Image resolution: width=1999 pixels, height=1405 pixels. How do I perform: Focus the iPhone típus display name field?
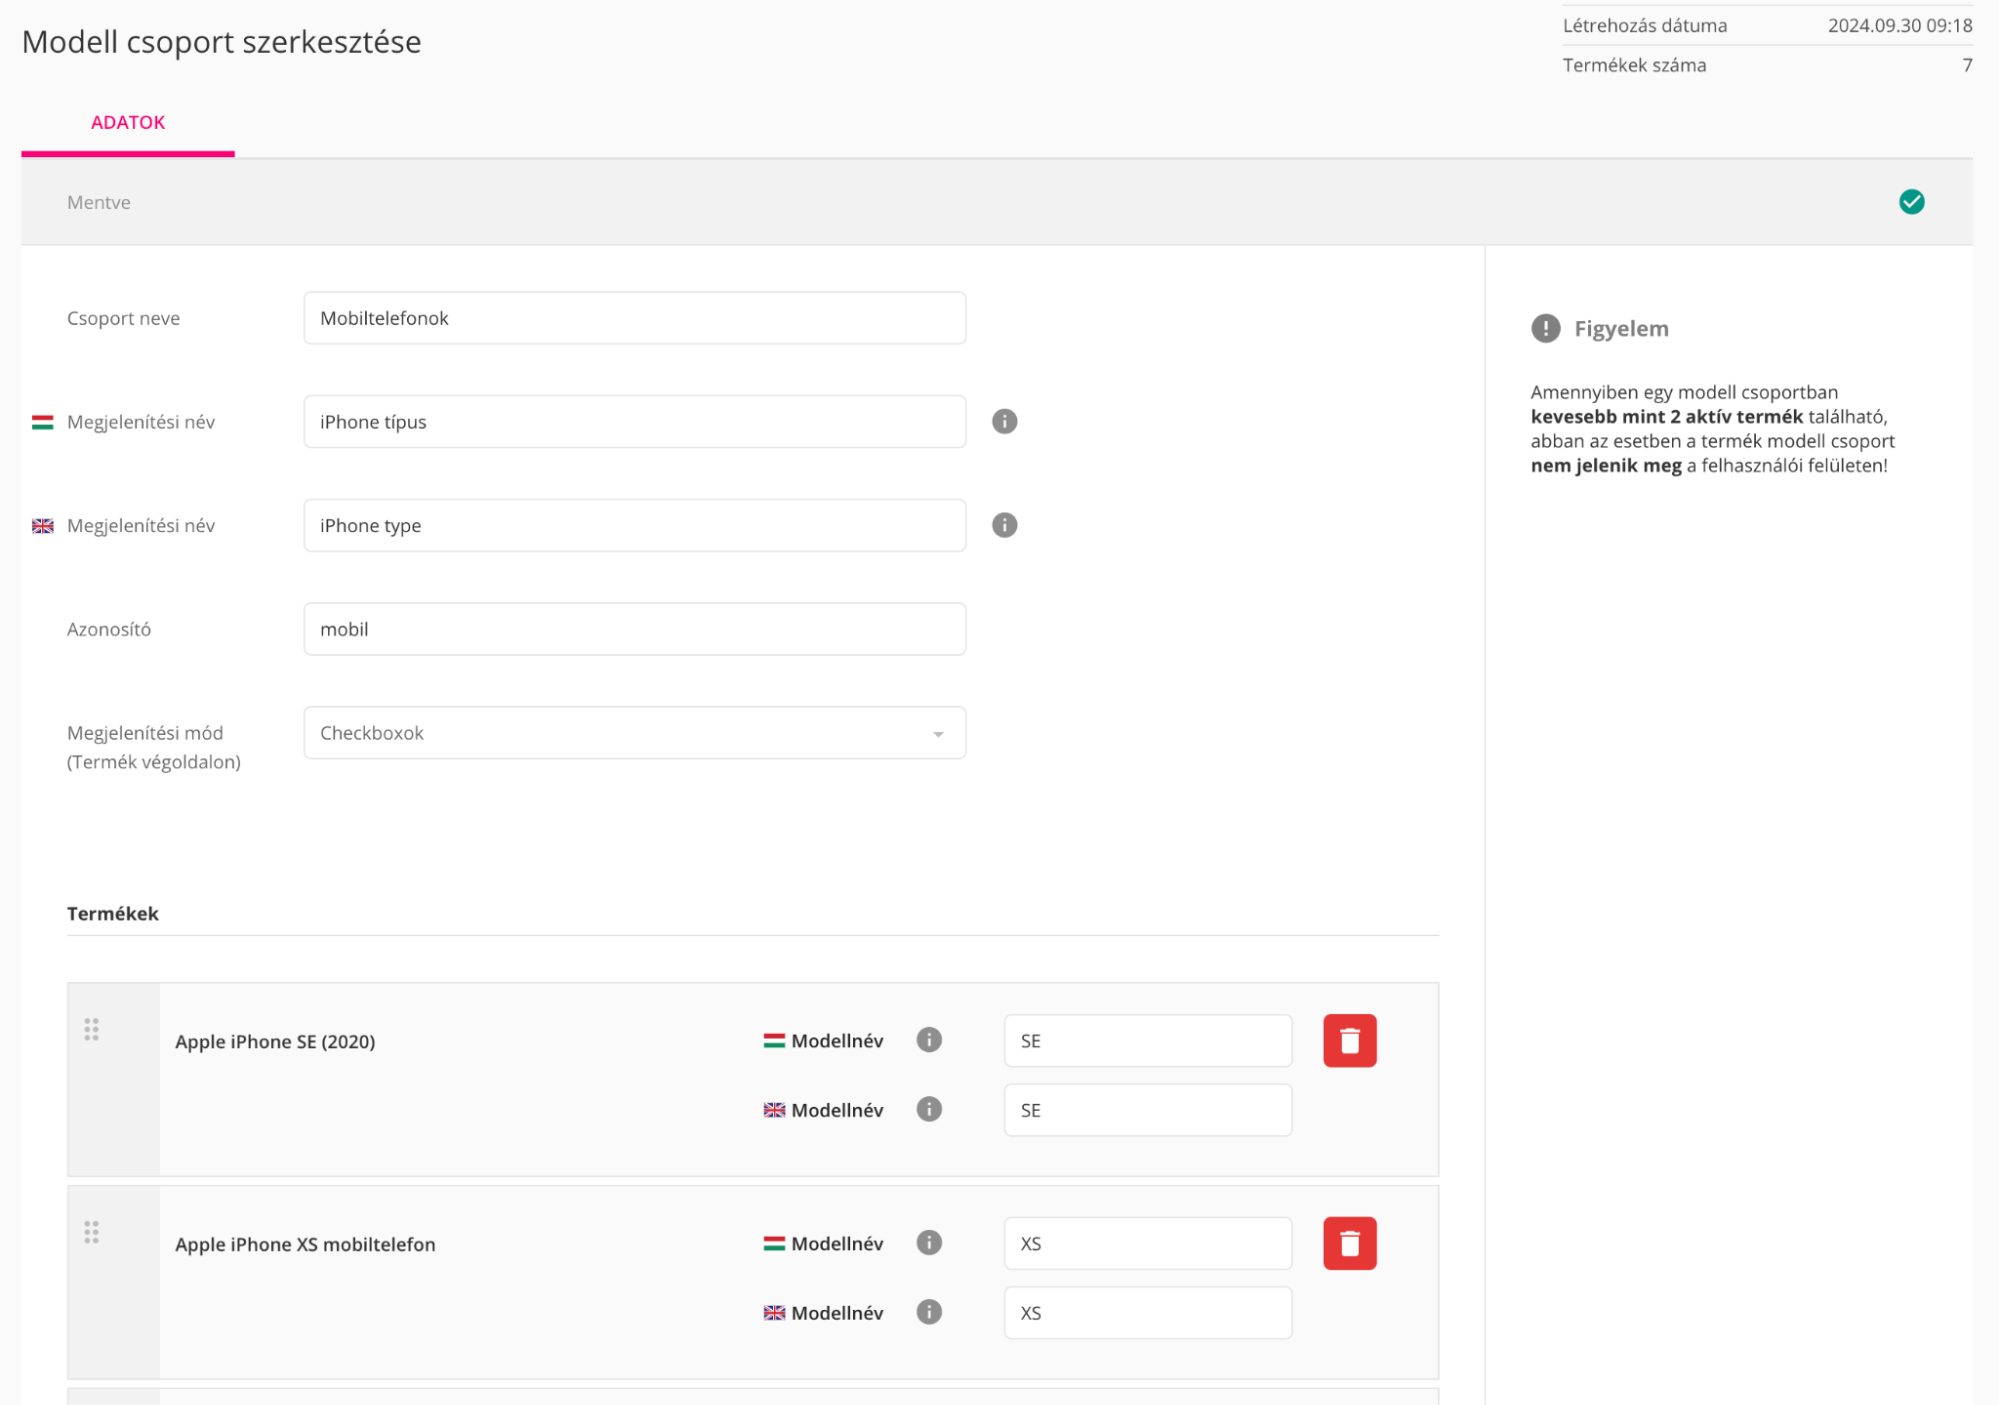click(634, 421)
